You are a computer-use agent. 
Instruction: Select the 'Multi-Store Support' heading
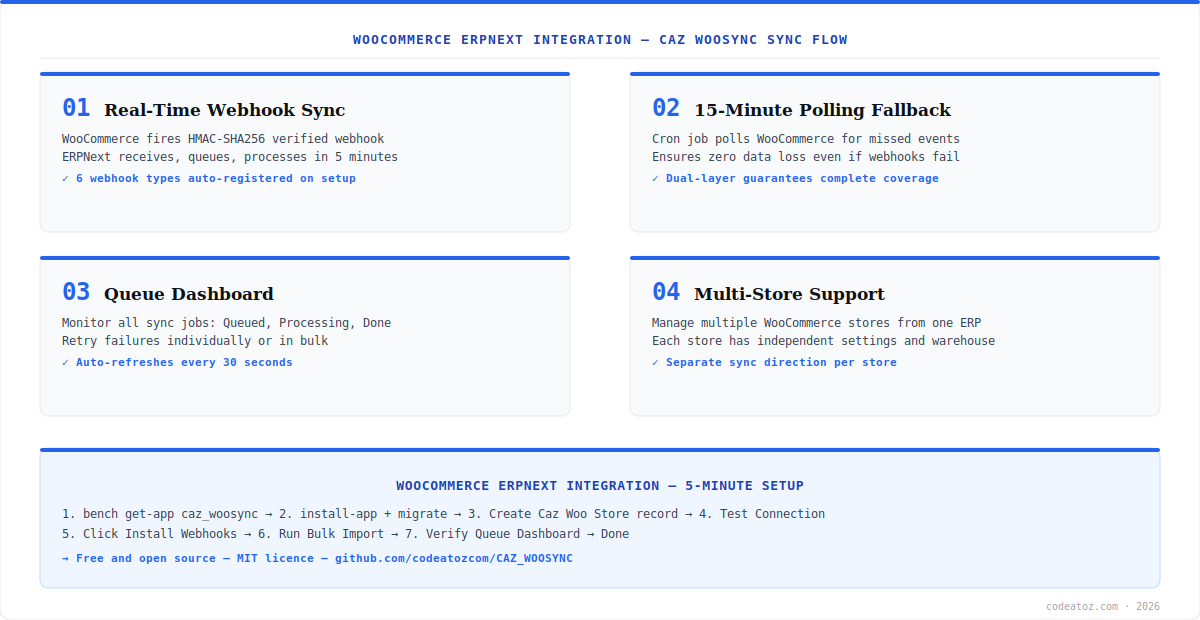coord(789,294)
